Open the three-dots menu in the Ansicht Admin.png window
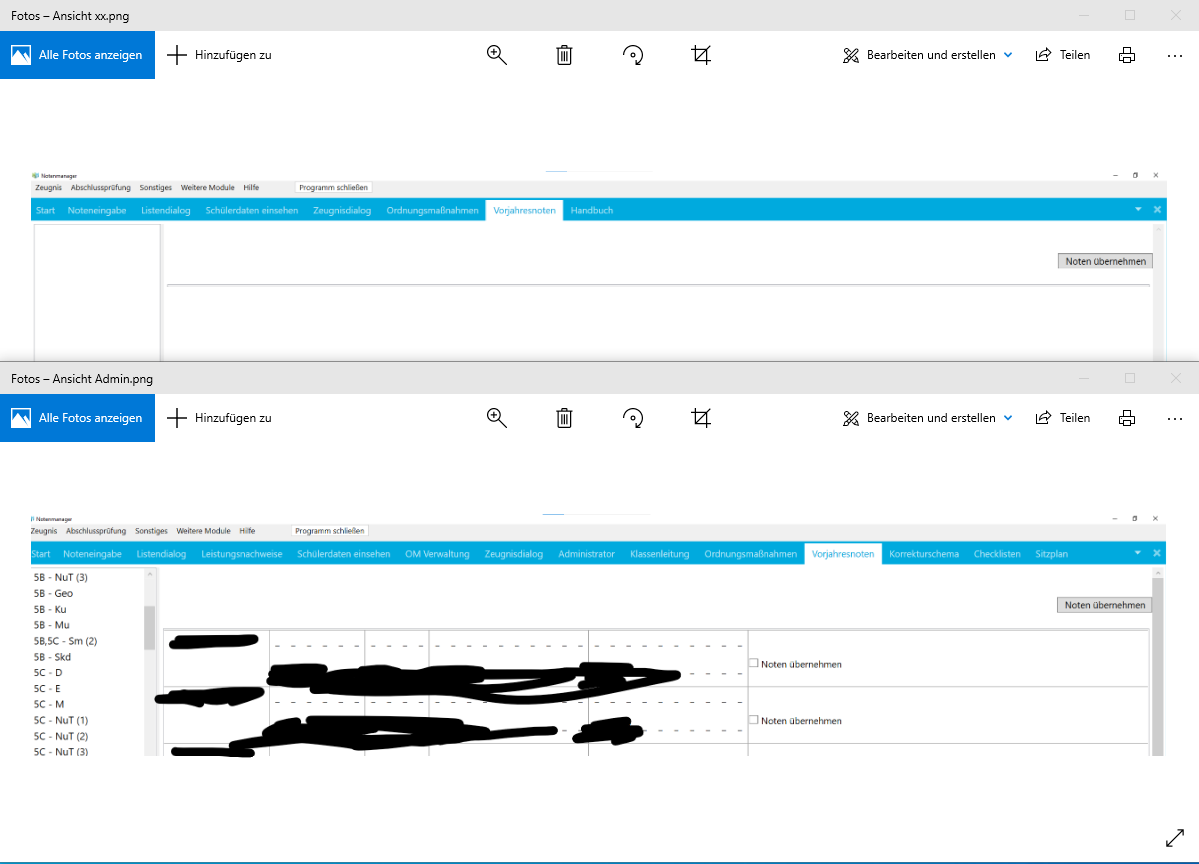This screenshot has width=1199, height=864. 1175,418
